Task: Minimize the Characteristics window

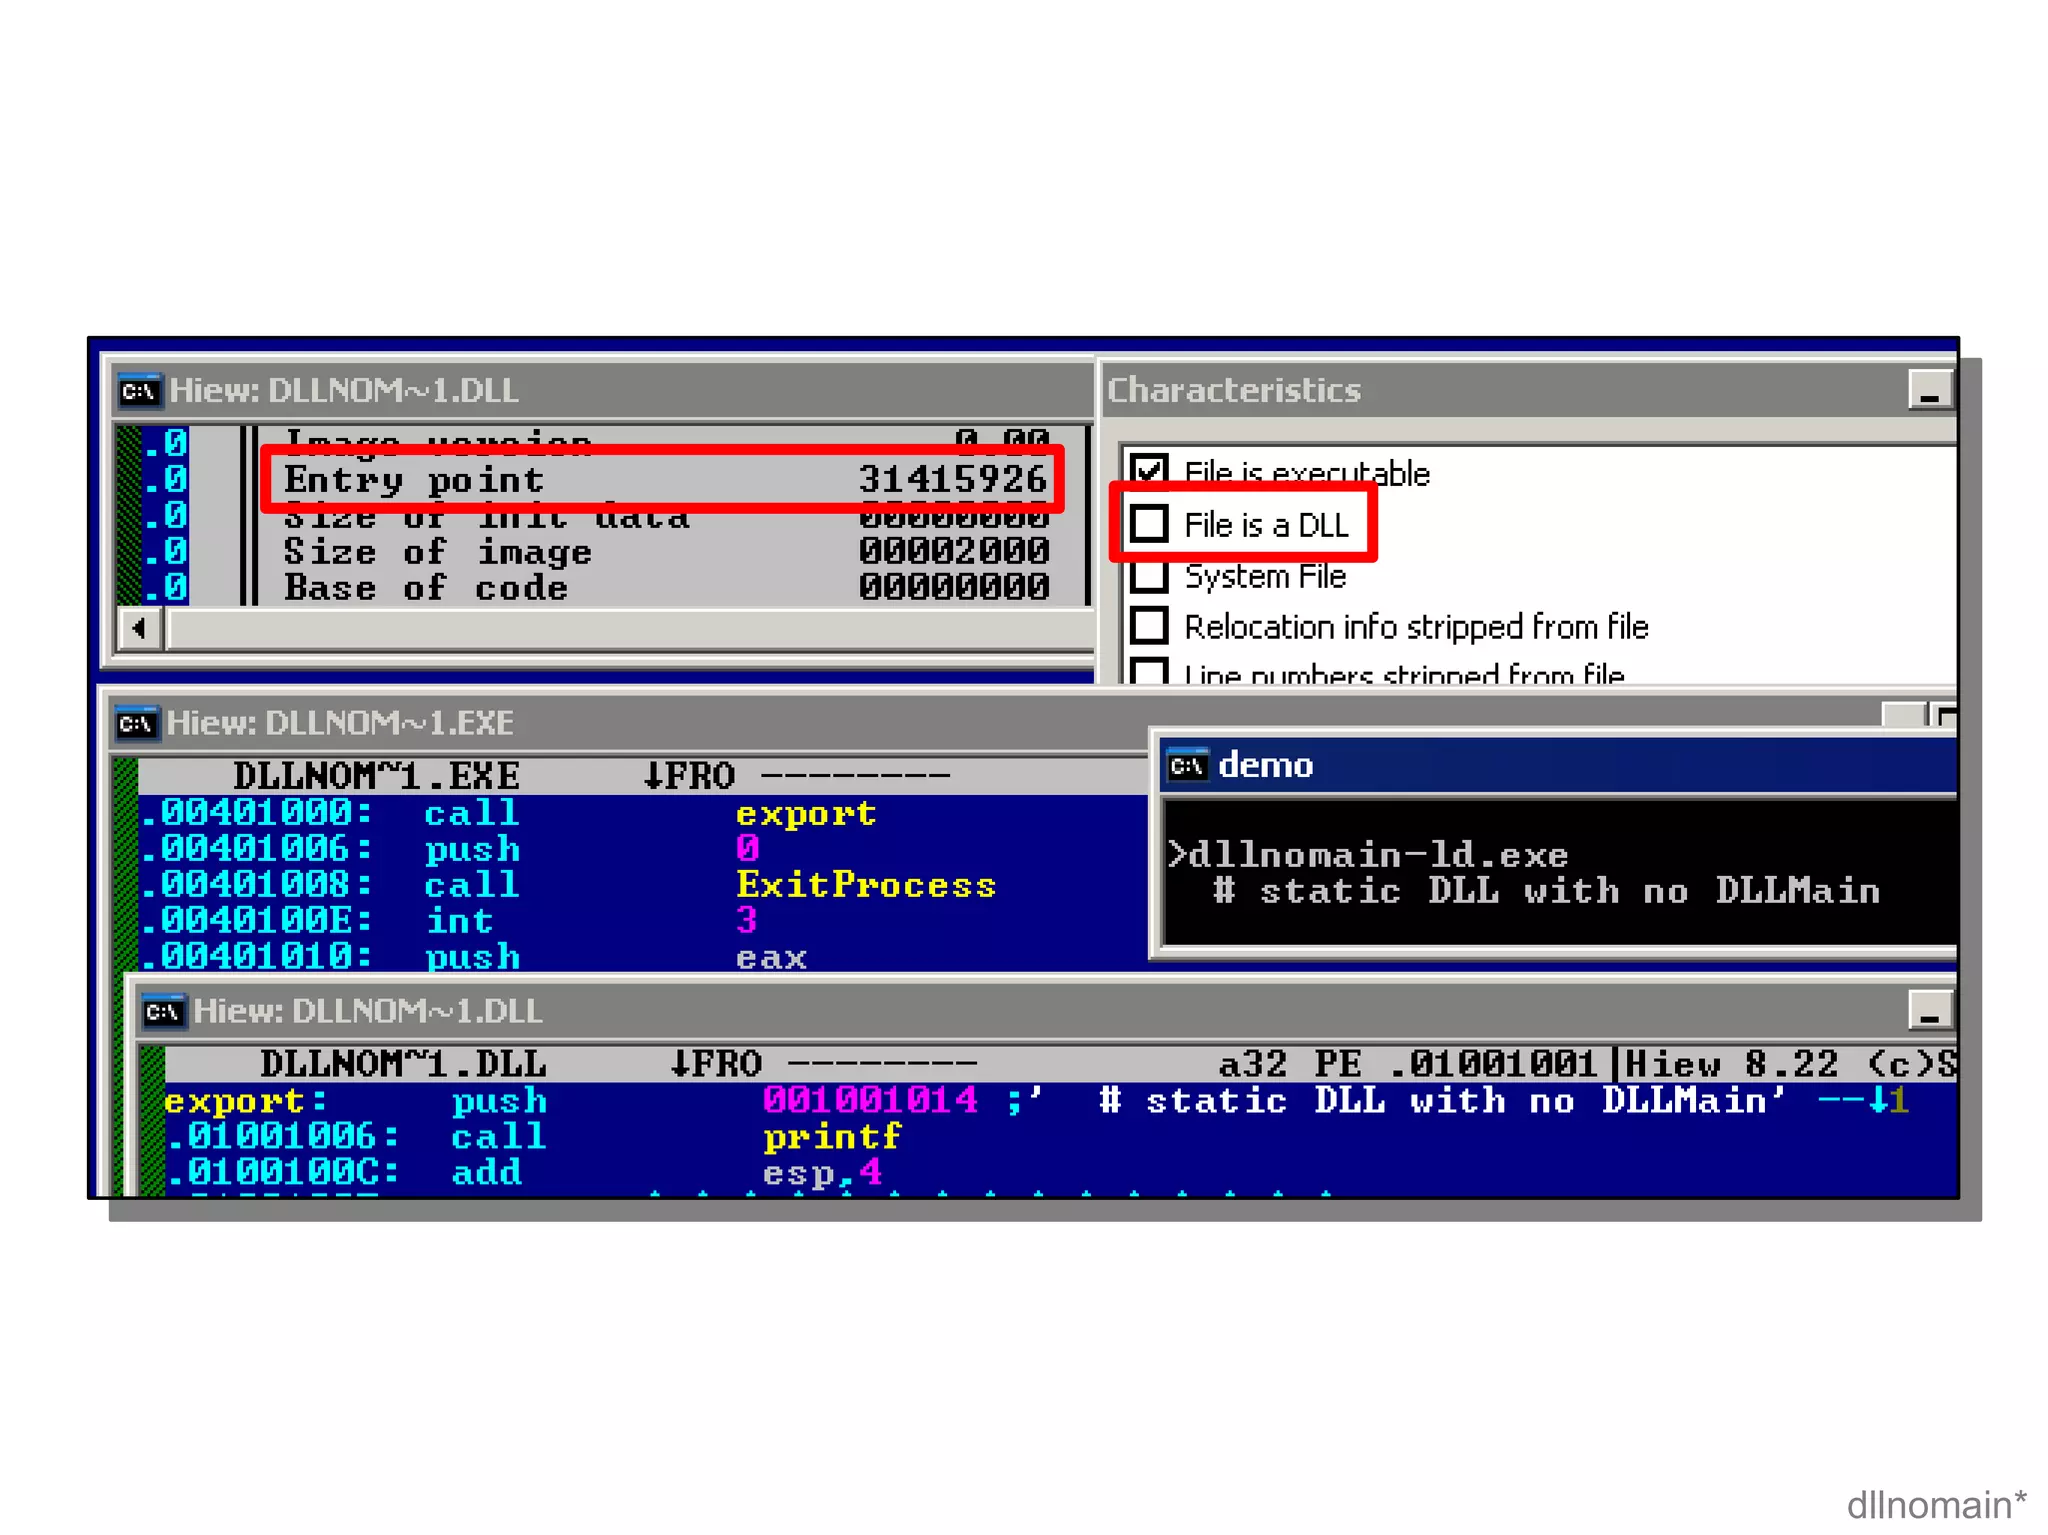Action: pyautogui.click(x=1929, y=390)
